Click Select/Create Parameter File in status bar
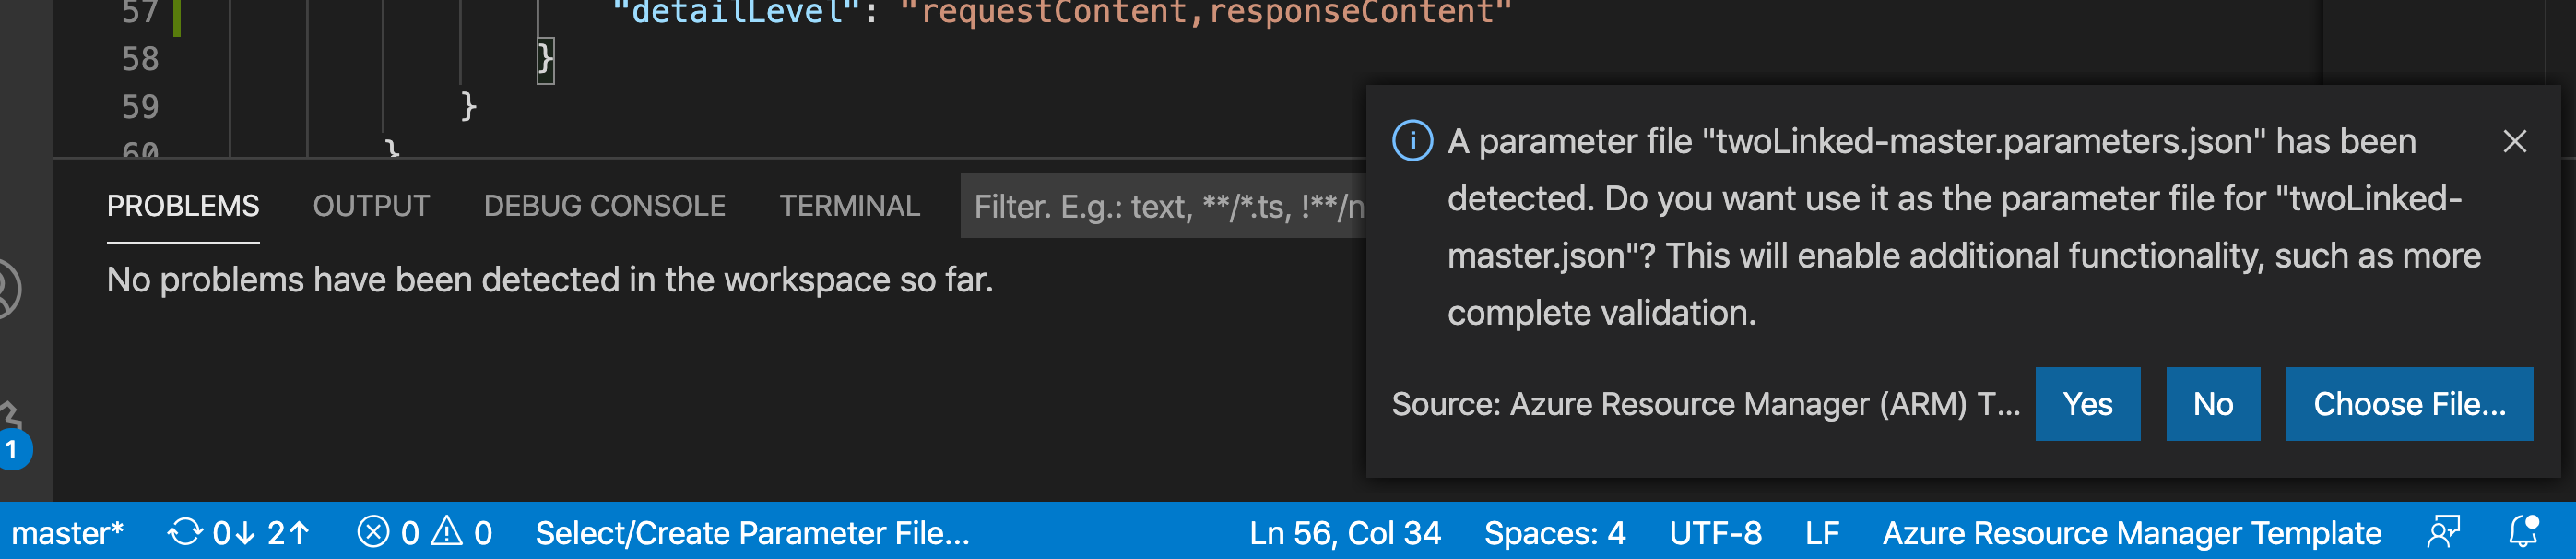2576x559 pixels. click(751, 533)
